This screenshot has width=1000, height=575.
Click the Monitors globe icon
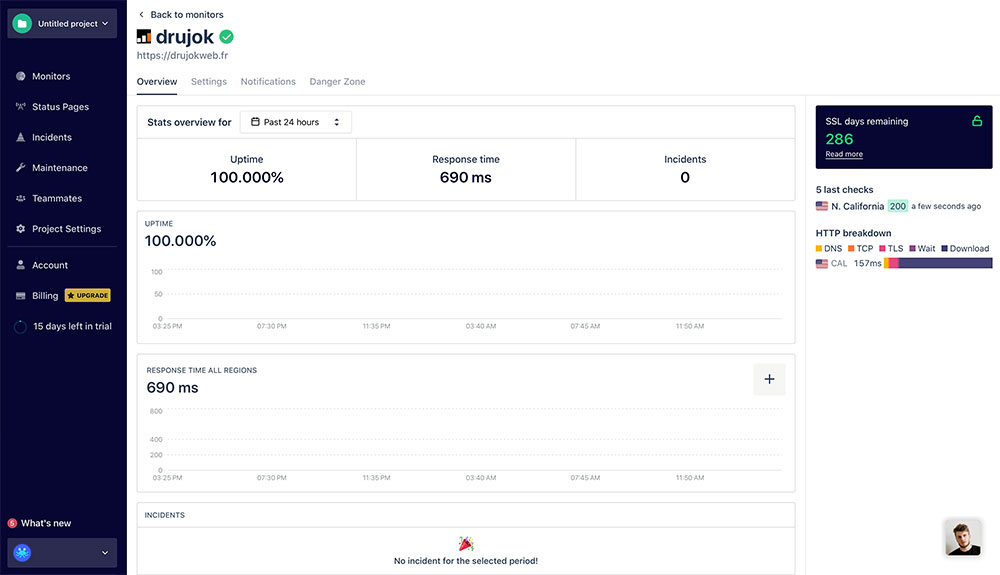coord(20,76)
